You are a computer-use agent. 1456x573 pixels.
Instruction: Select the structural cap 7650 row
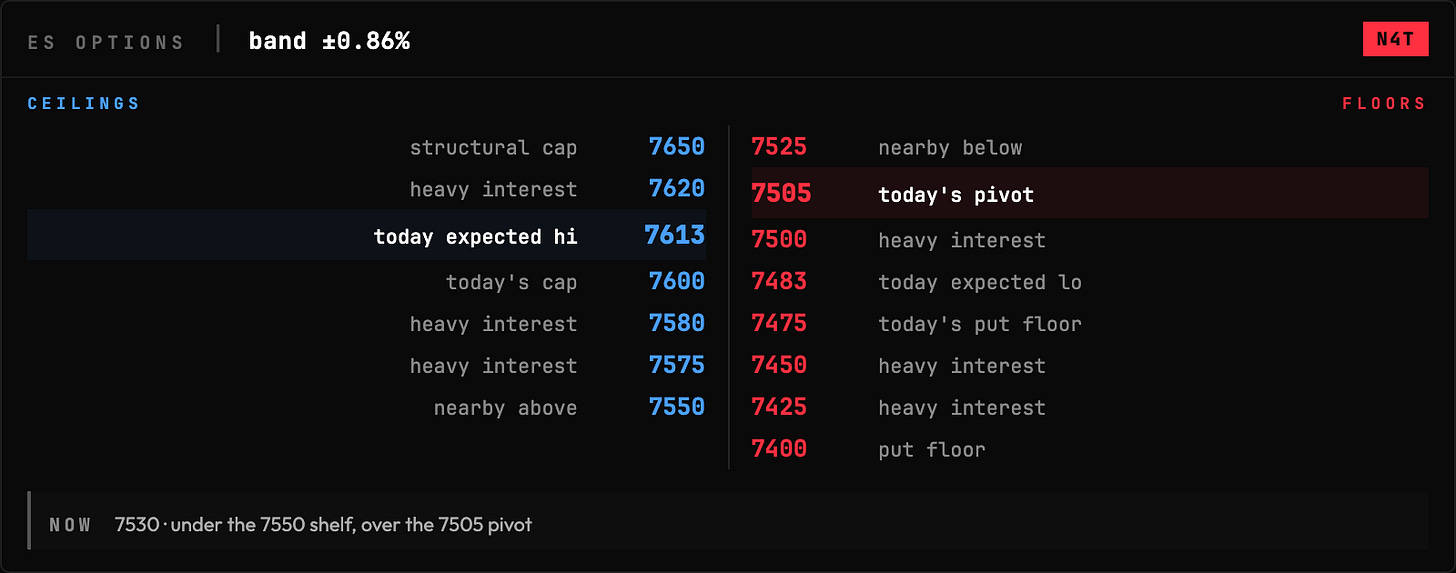[x=366, y=147]
